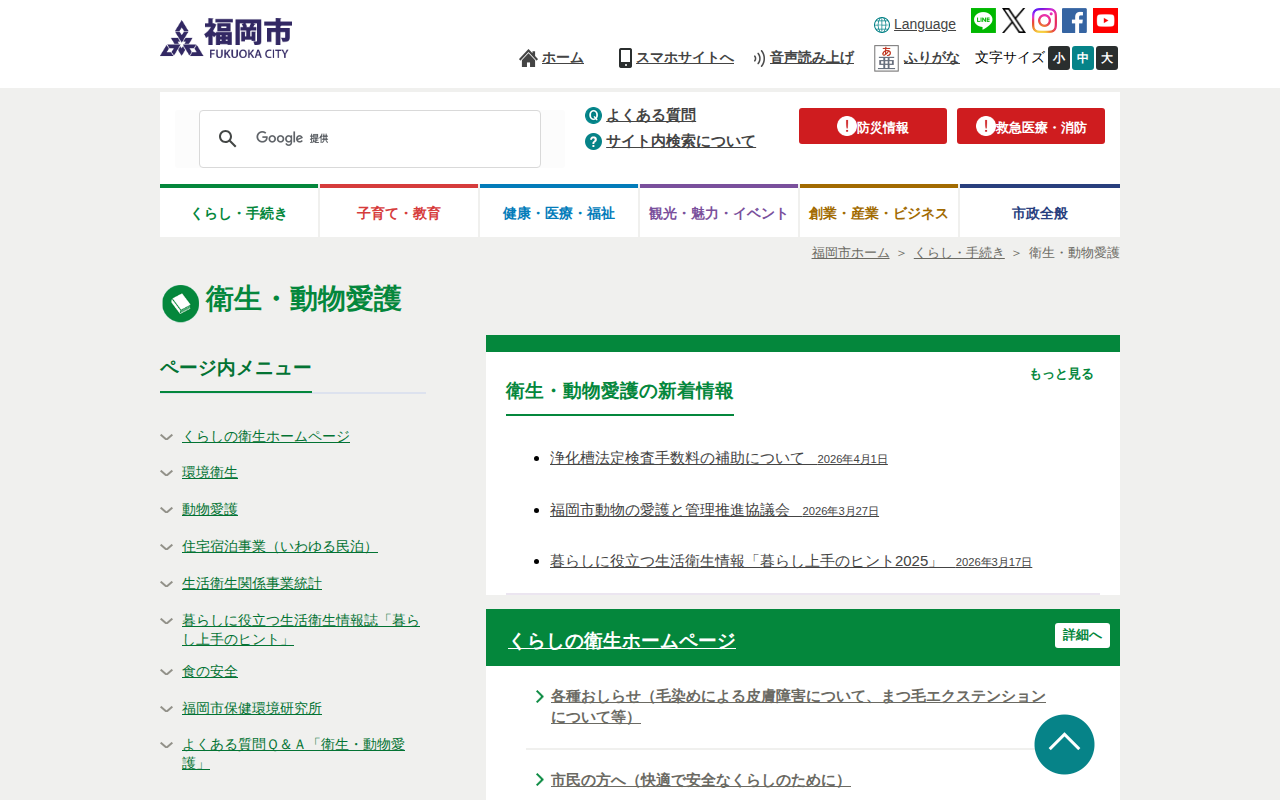Screen dimensions: 1280x800
Task: Click the globe icon beside Language
Action: [x=882, y=25]
